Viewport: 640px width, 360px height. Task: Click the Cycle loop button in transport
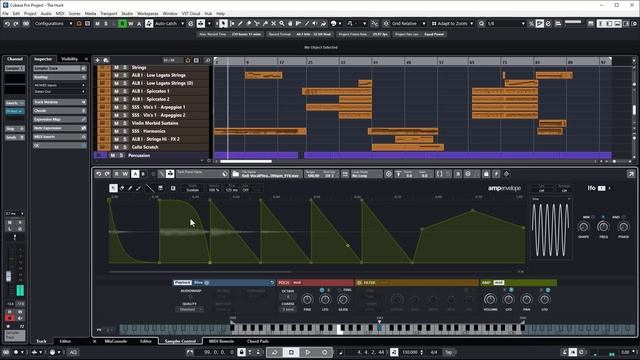point(274,352)
